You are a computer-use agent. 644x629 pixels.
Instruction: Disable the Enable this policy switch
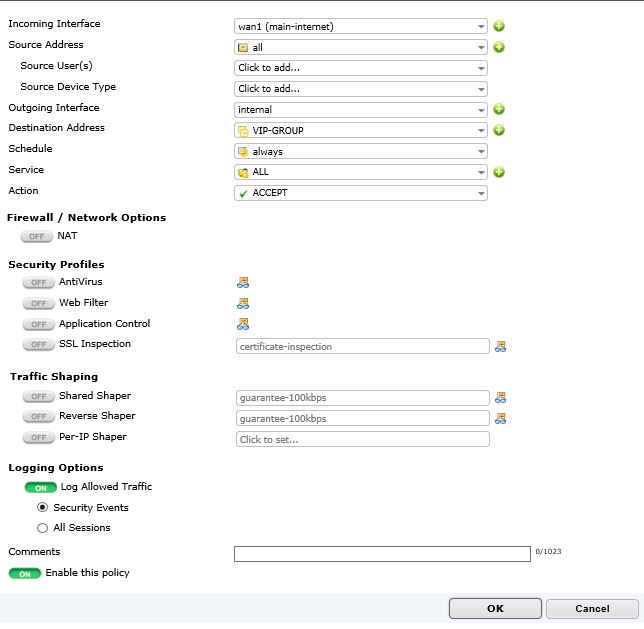point(25,574)
